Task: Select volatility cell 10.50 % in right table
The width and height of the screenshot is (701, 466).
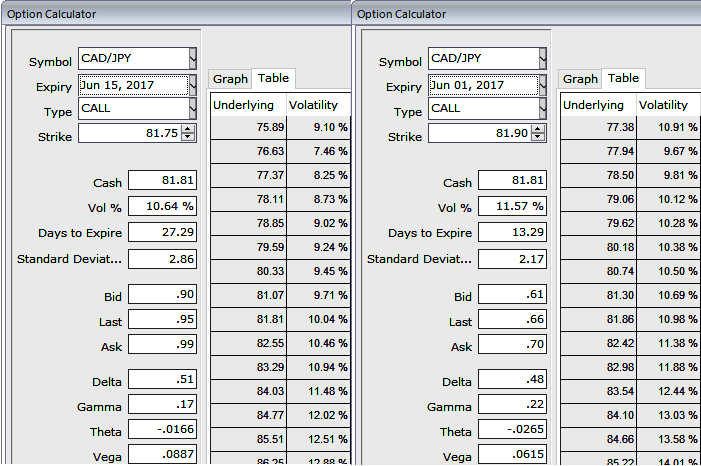Action: coord(668,271)
